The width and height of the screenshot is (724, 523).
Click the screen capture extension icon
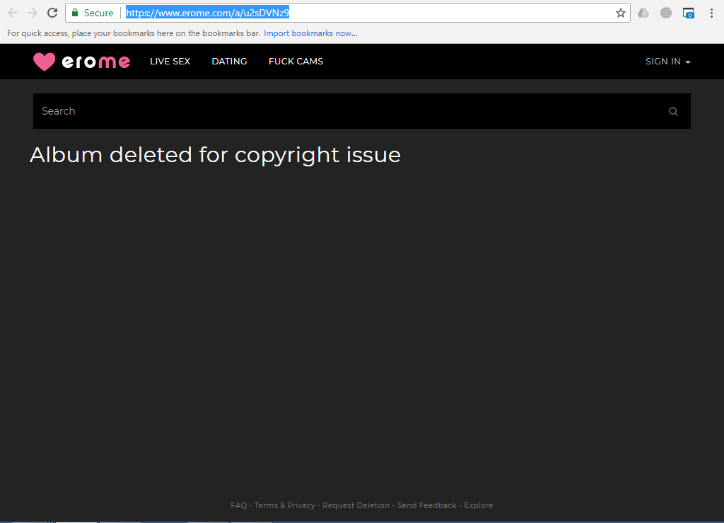tap(688, 13)
